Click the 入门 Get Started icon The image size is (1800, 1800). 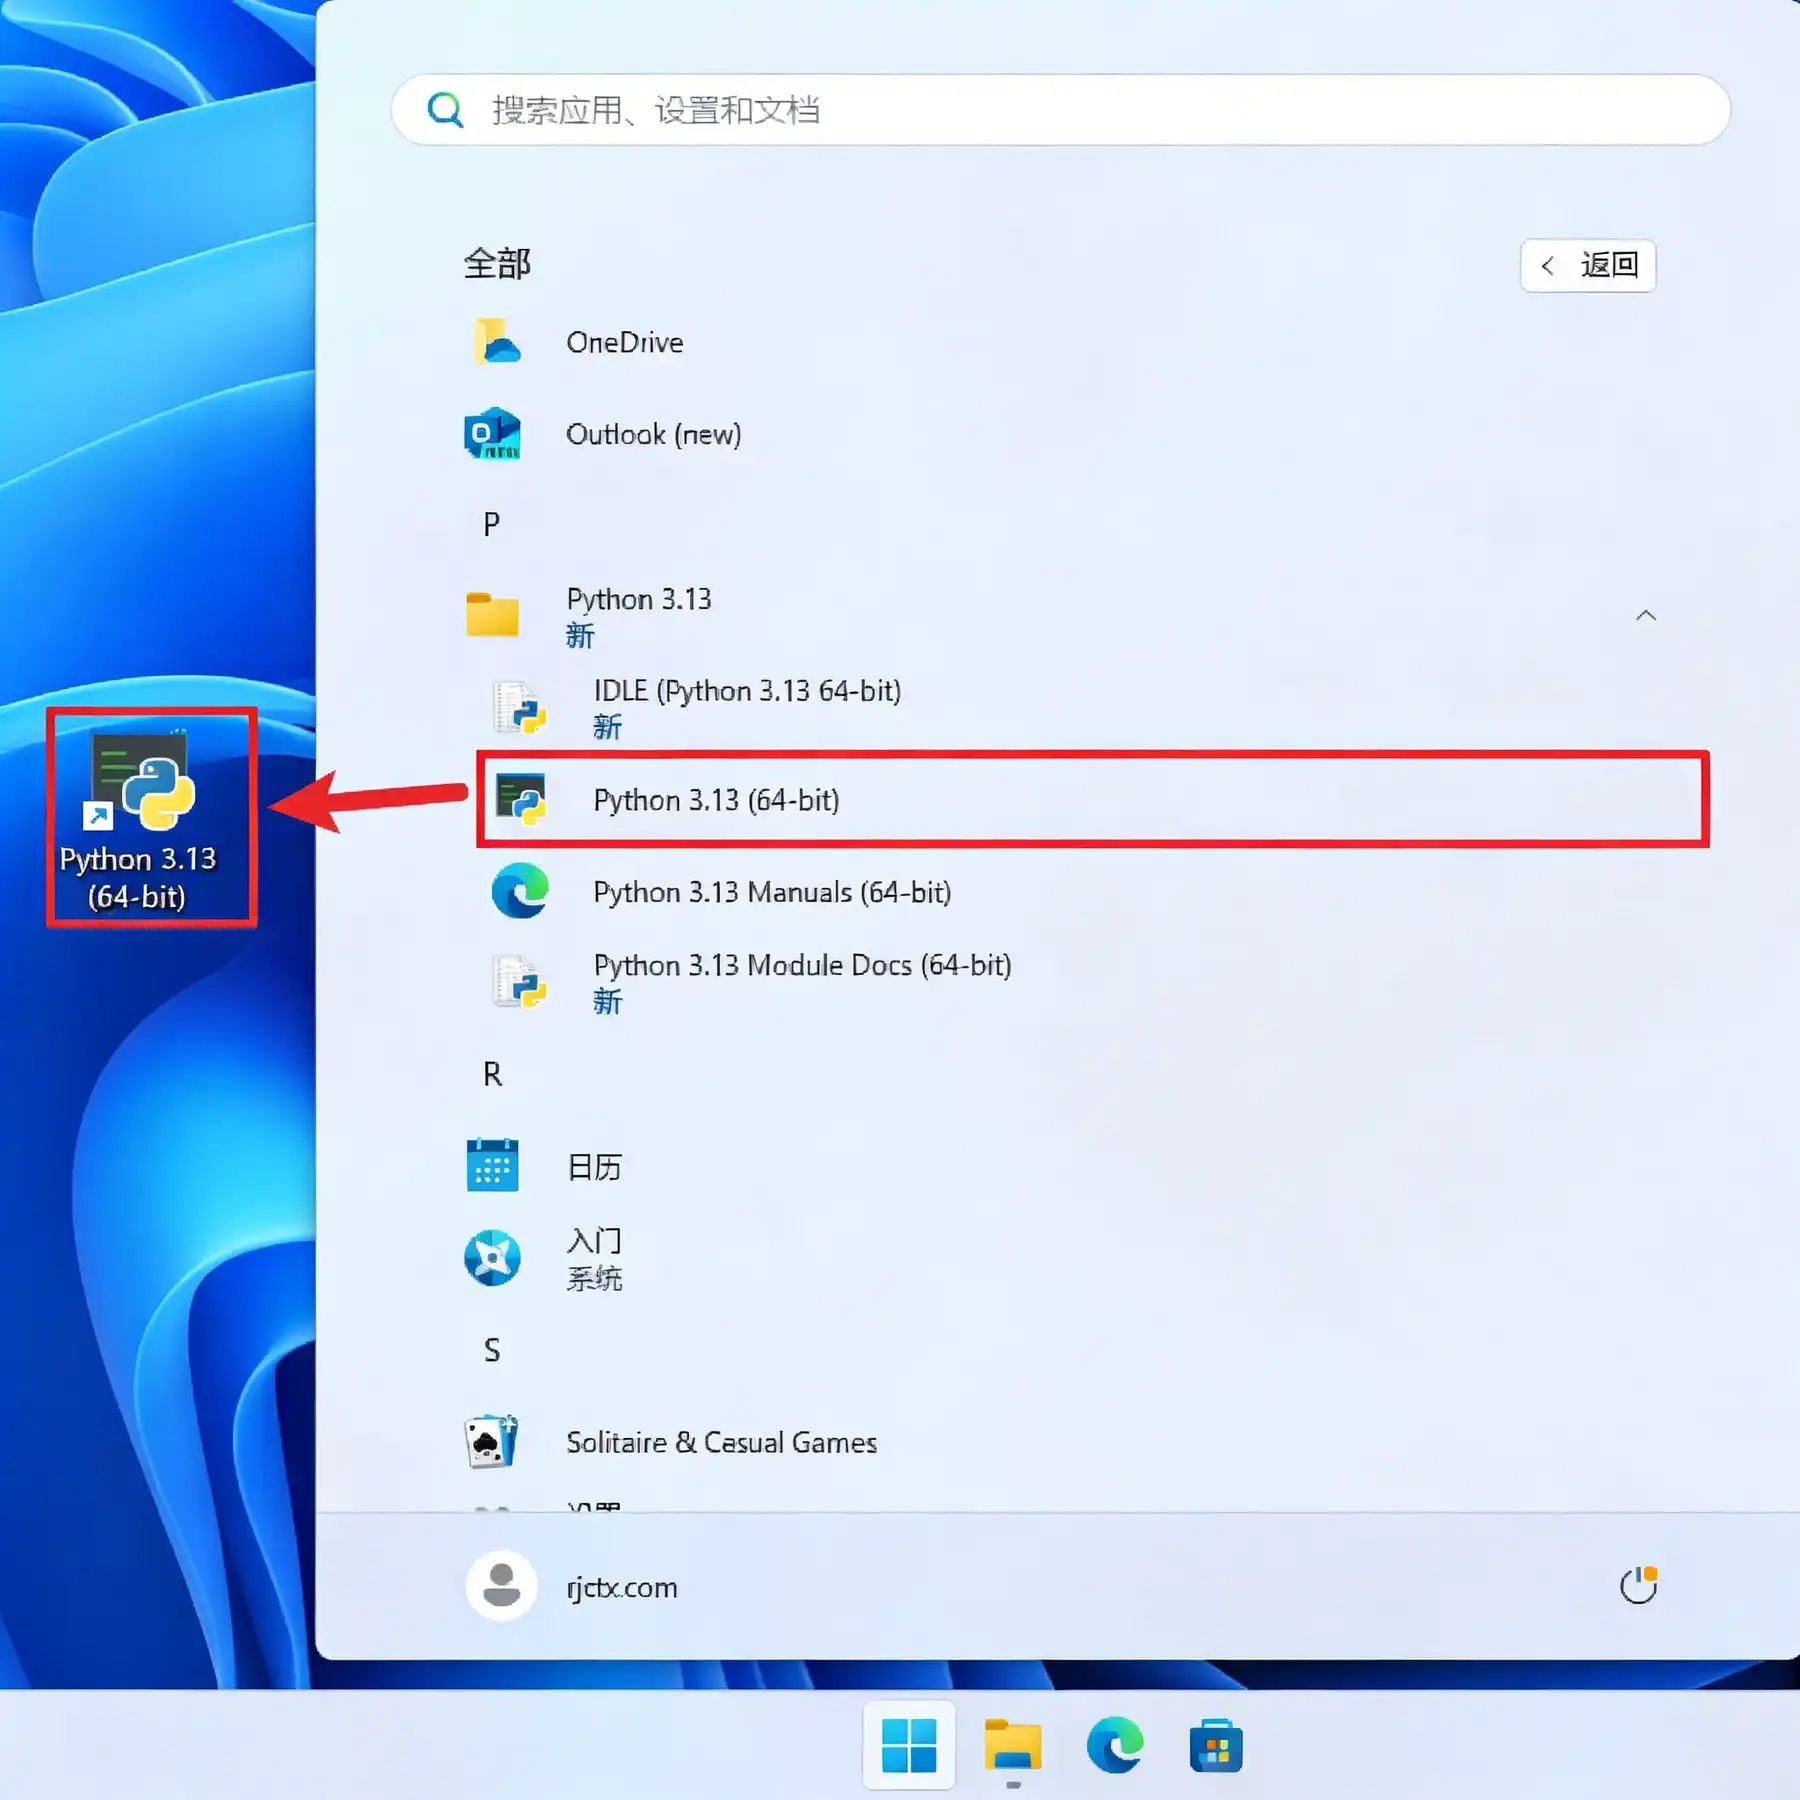point(493,1258)
